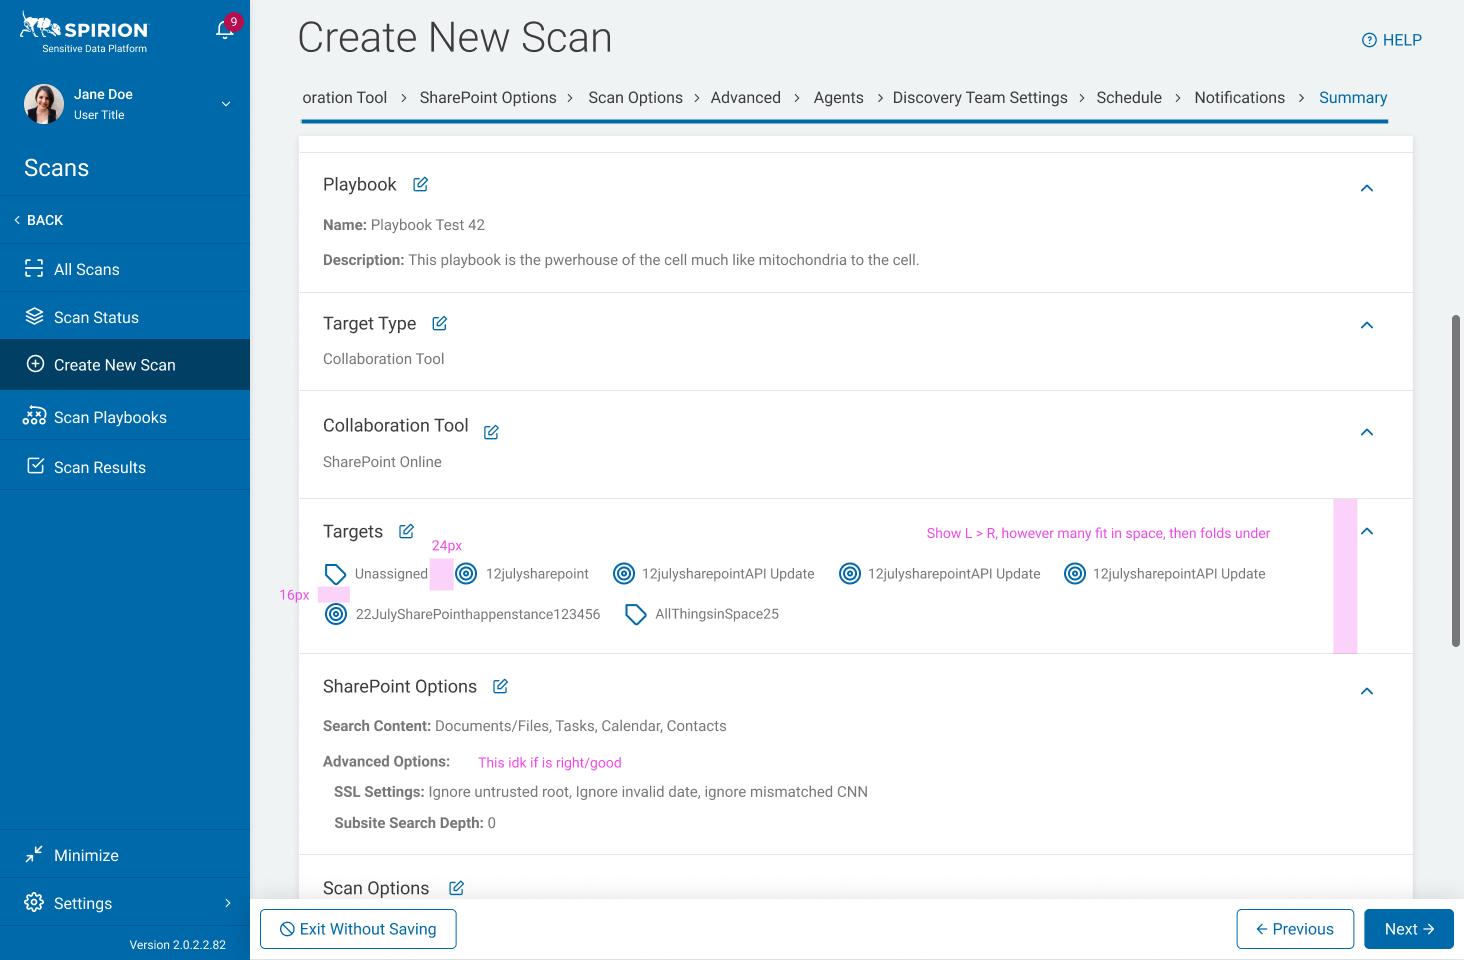Click the vertical page scrollbar
Image resolution: width=1464 pixels, height=960 pixels.
coord(1456,480)
